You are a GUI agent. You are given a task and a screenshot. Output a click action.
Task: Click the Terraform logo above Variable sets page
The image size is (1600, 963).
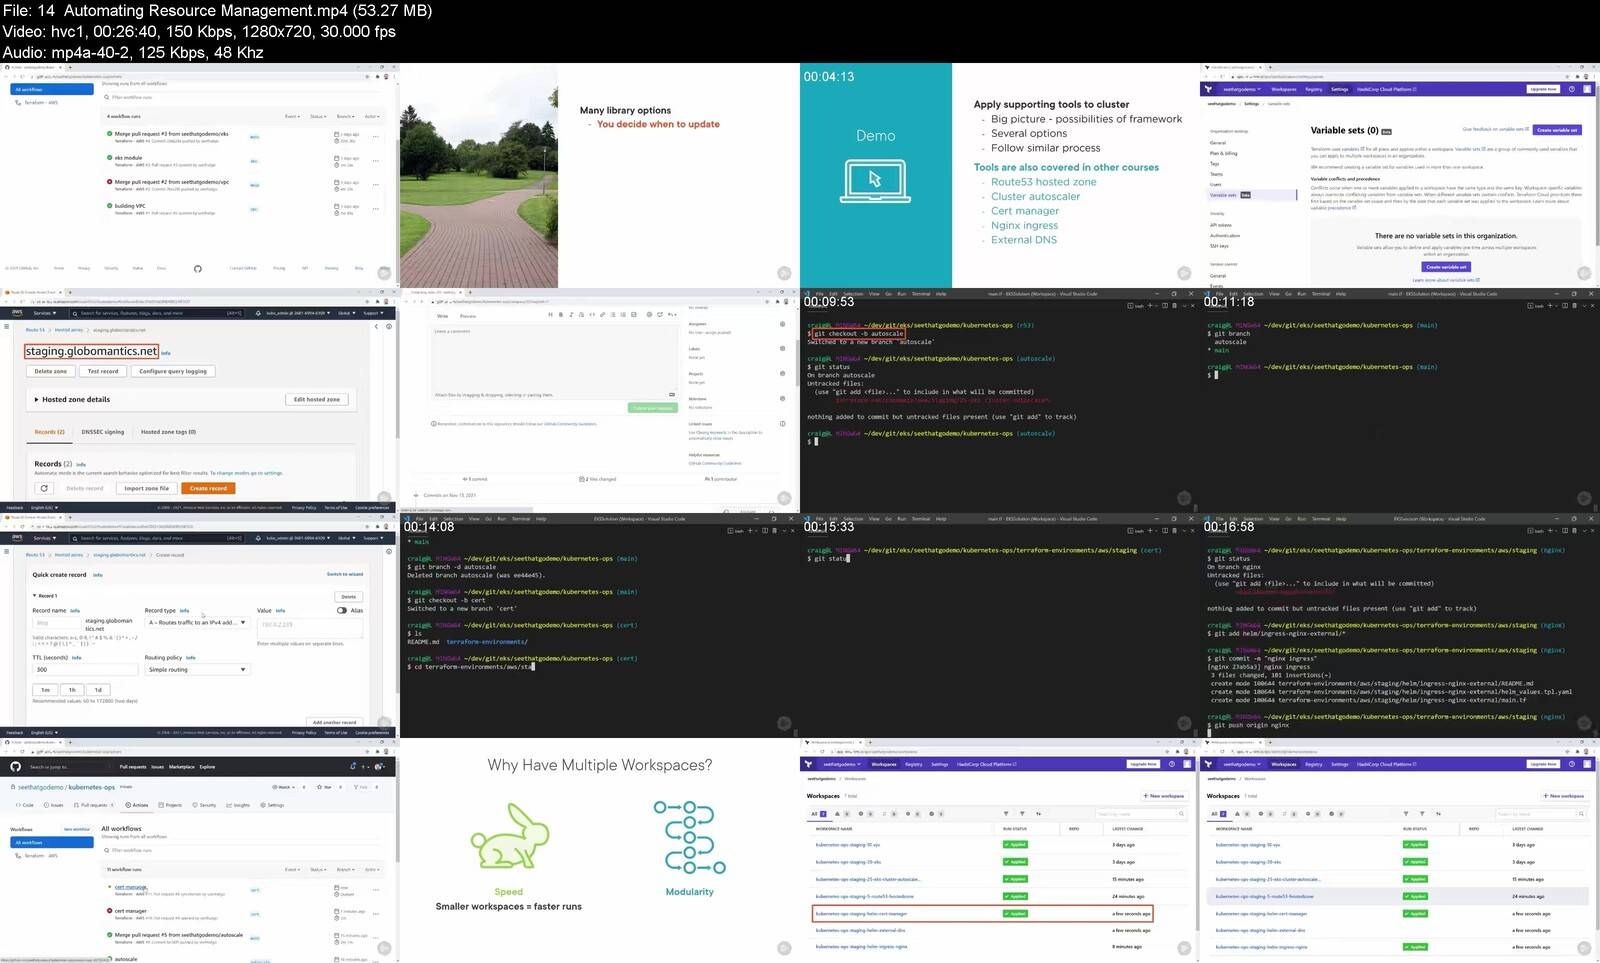pyautogui.click(x=1208, y=89)
